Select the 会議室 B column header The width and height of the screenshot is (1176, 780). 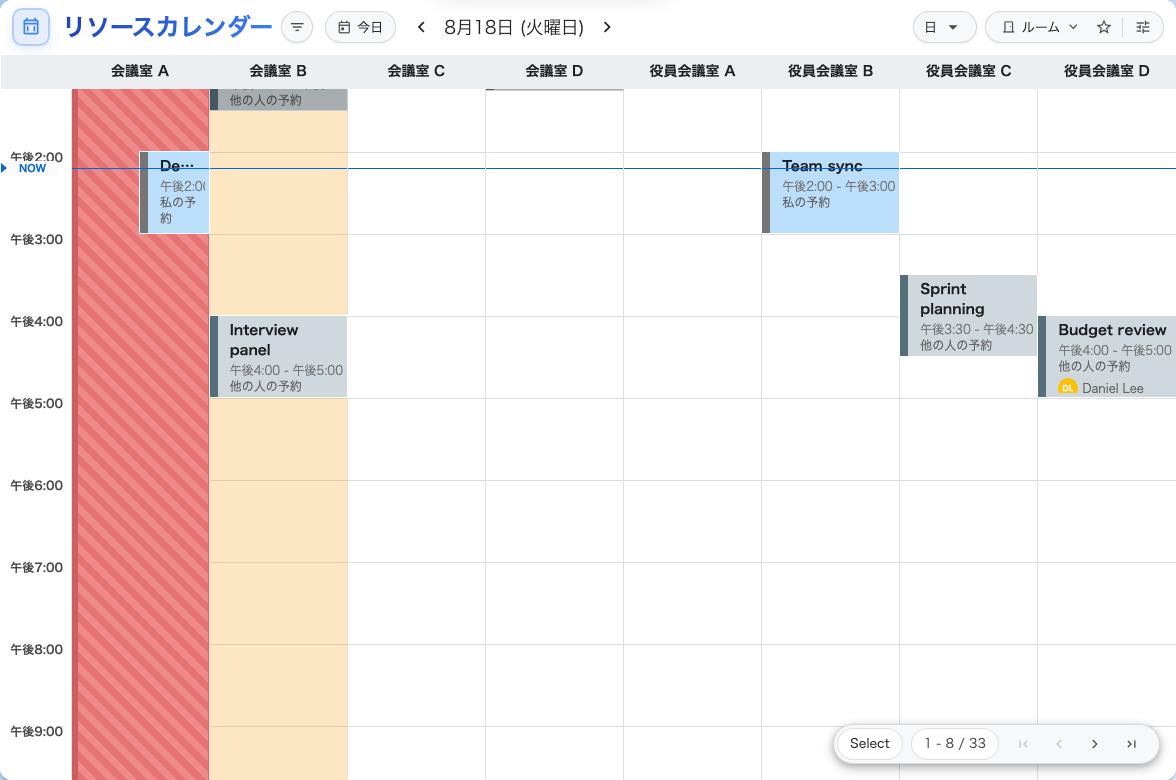click(278, 71)
